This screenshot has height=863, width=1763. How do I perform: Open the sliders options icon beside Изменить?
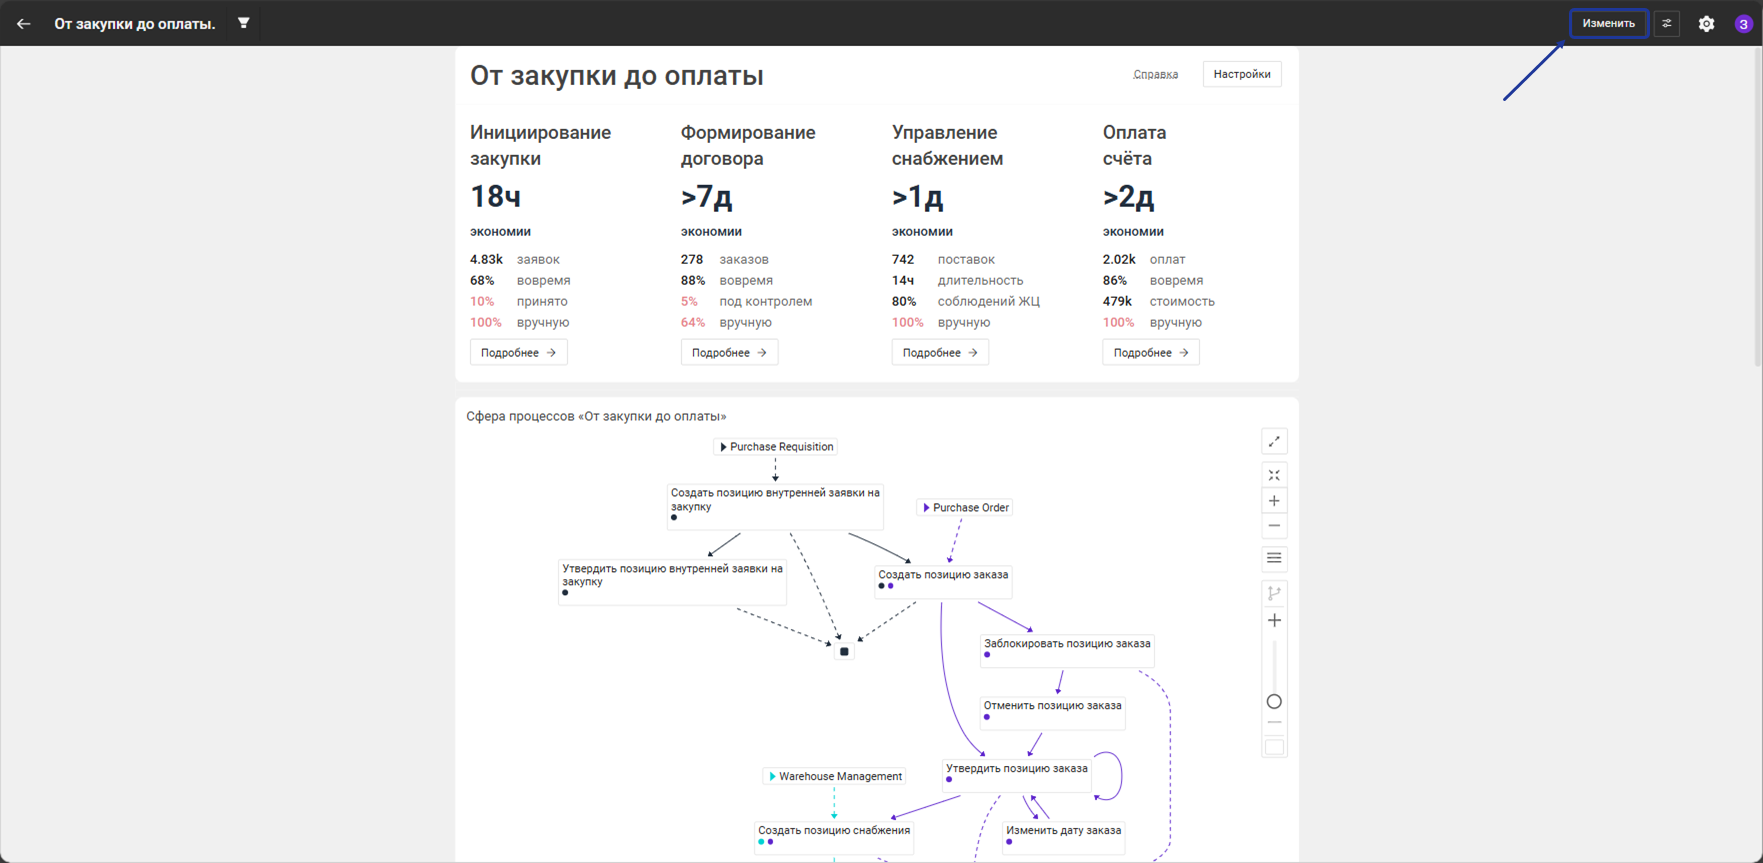click(1667, 23)
